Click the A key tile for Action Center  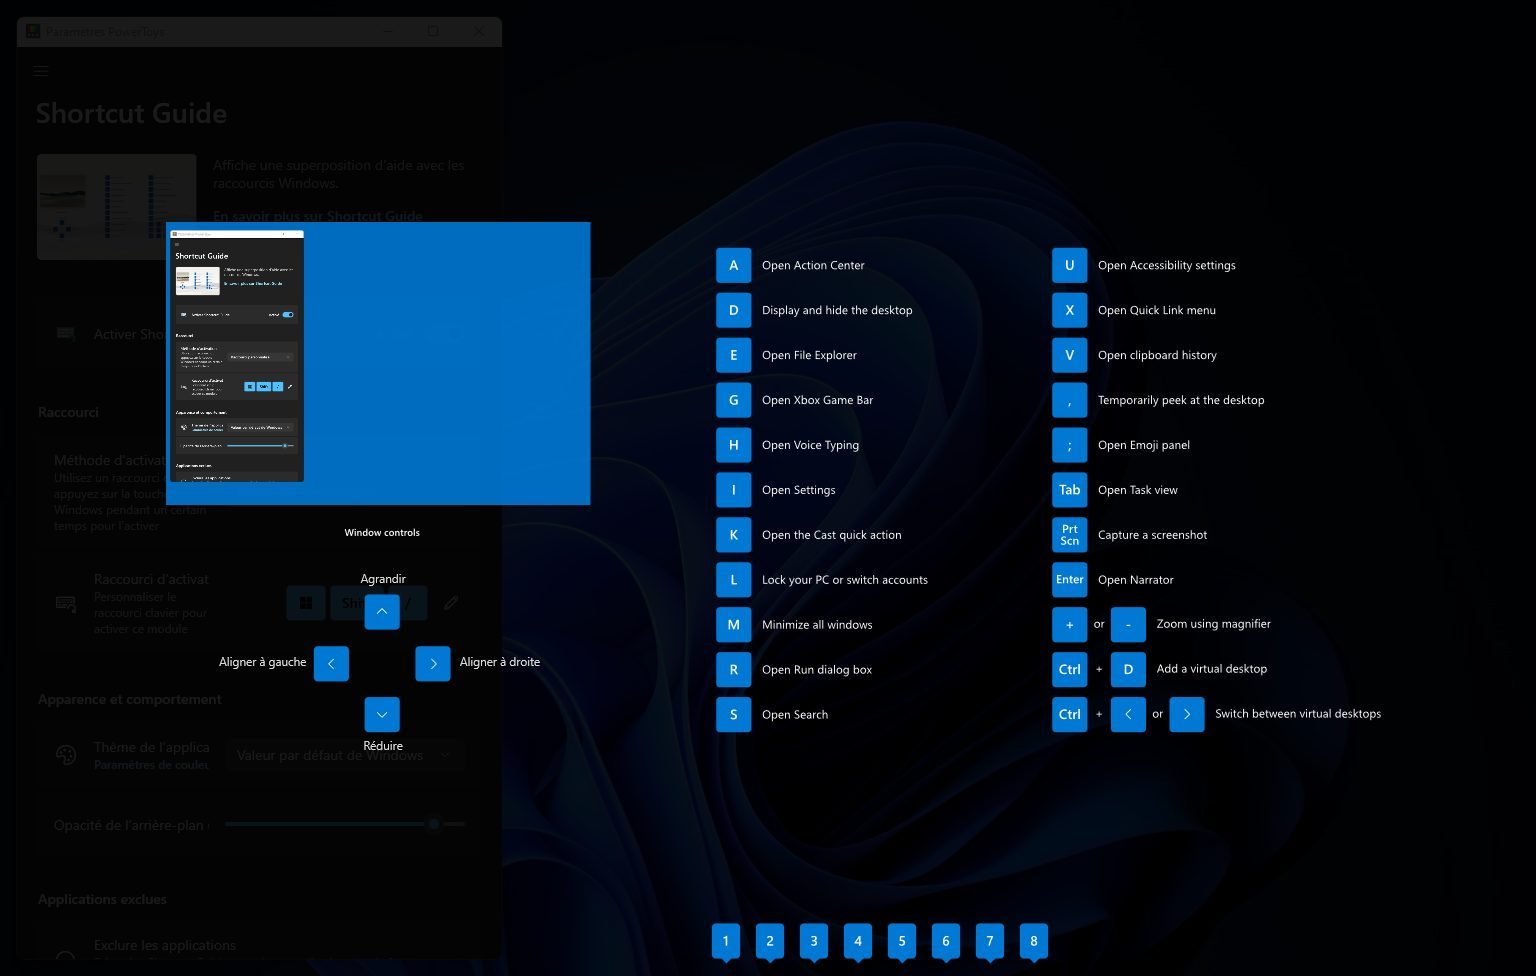pos(733,265)
